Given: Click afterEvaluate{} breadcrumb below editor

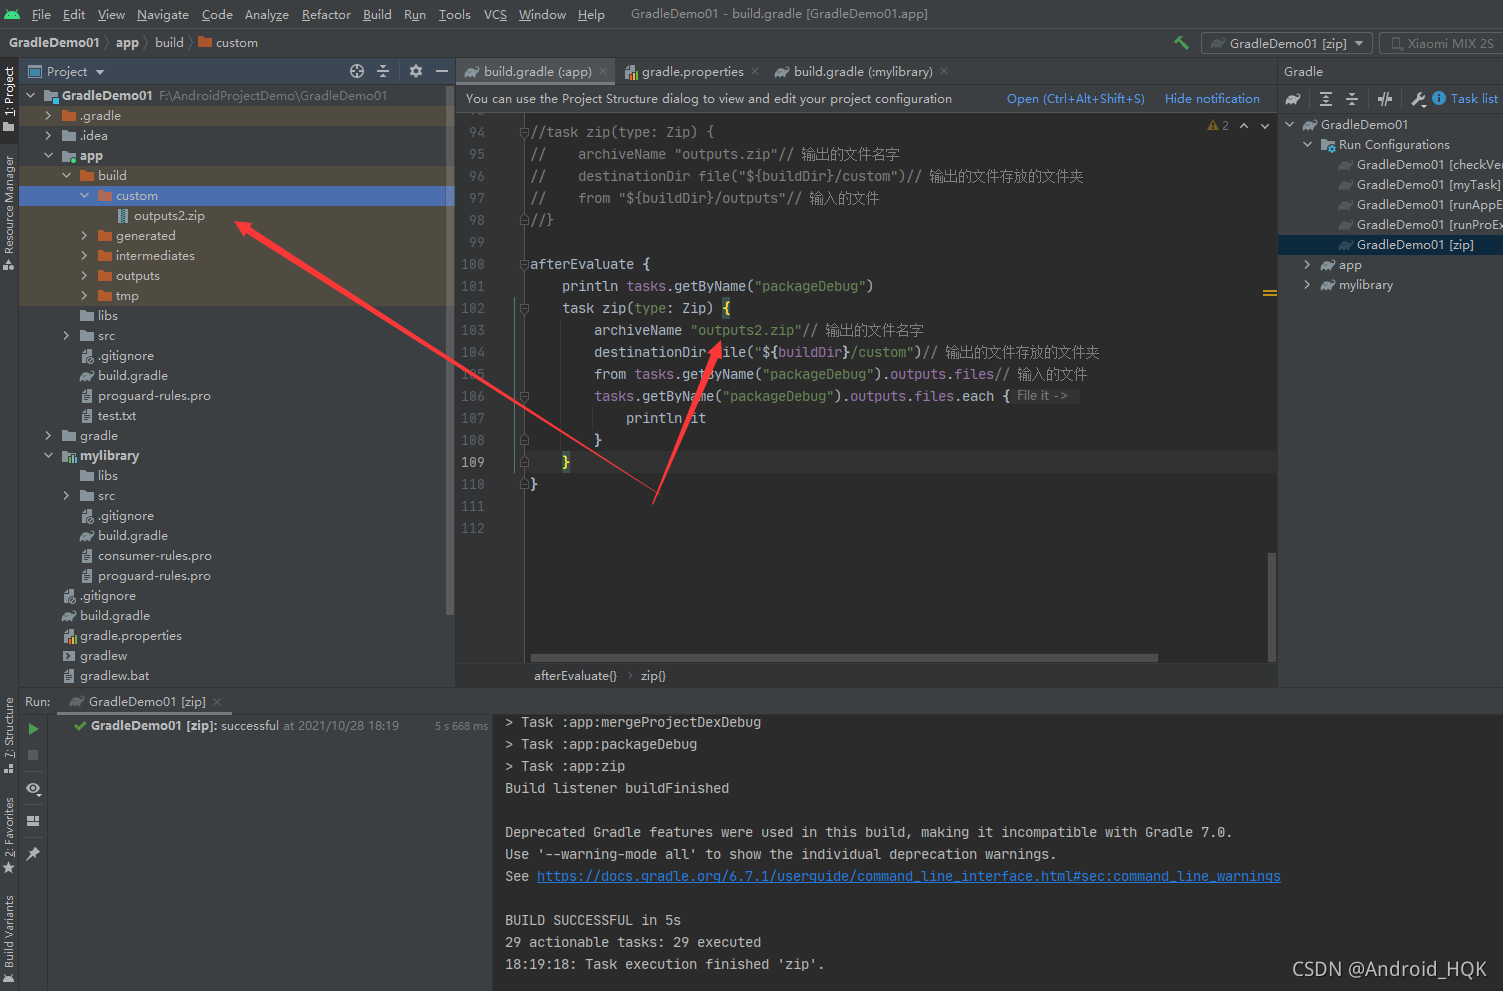Looking at the screenshot, I should pos(575,676).
